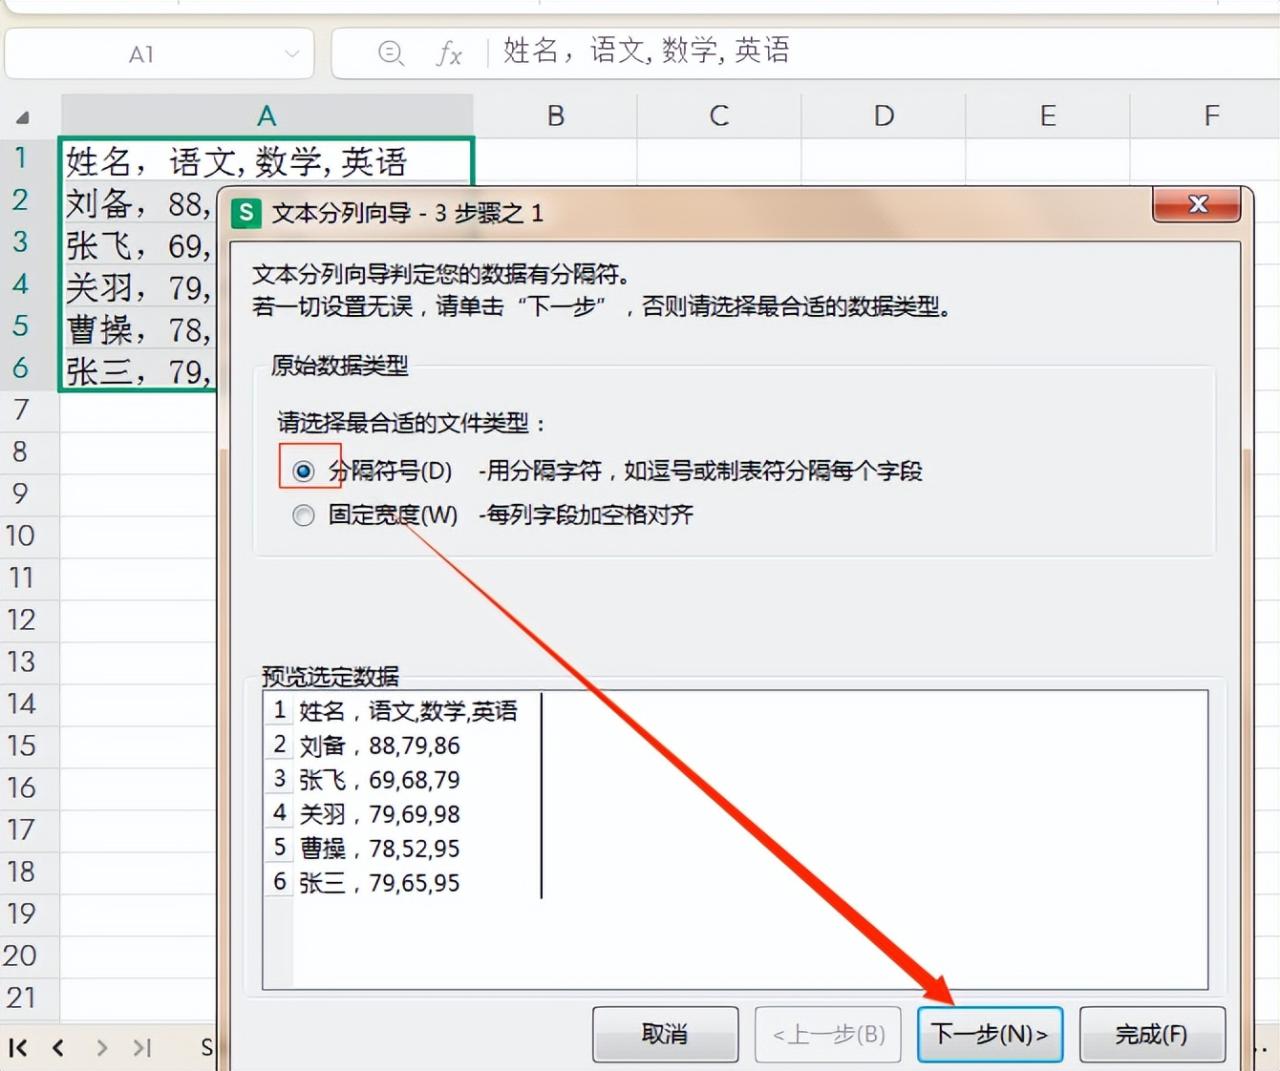
Task: Close the text-to-columns wizard dialog
Action: [x=1197, y=205]
